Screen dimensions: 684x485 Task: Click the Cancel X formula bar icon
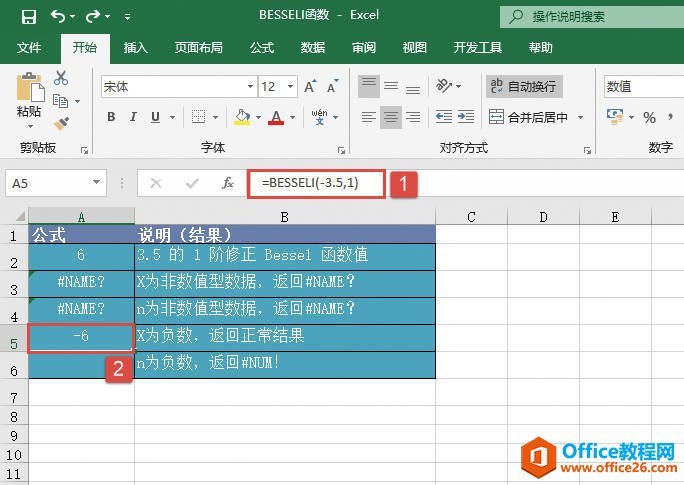point(156,183)
